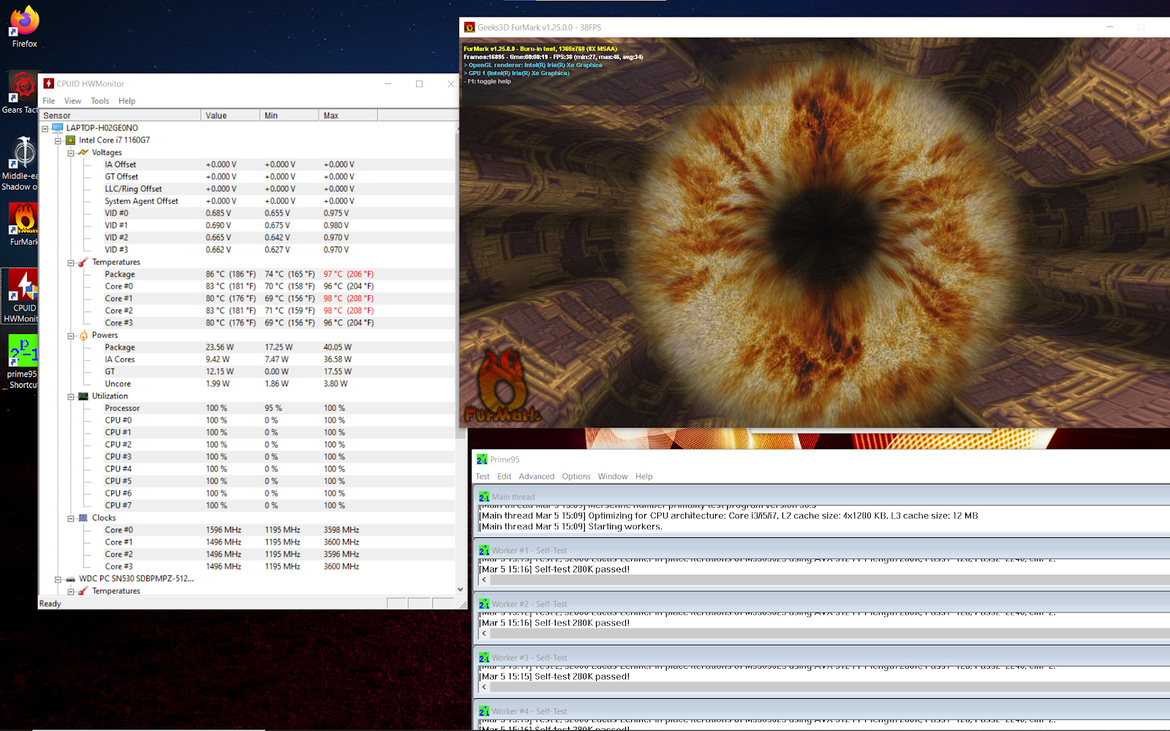
Task: Select the CPUID HWMonitor desktop shortcut
Action: (21, 295)
